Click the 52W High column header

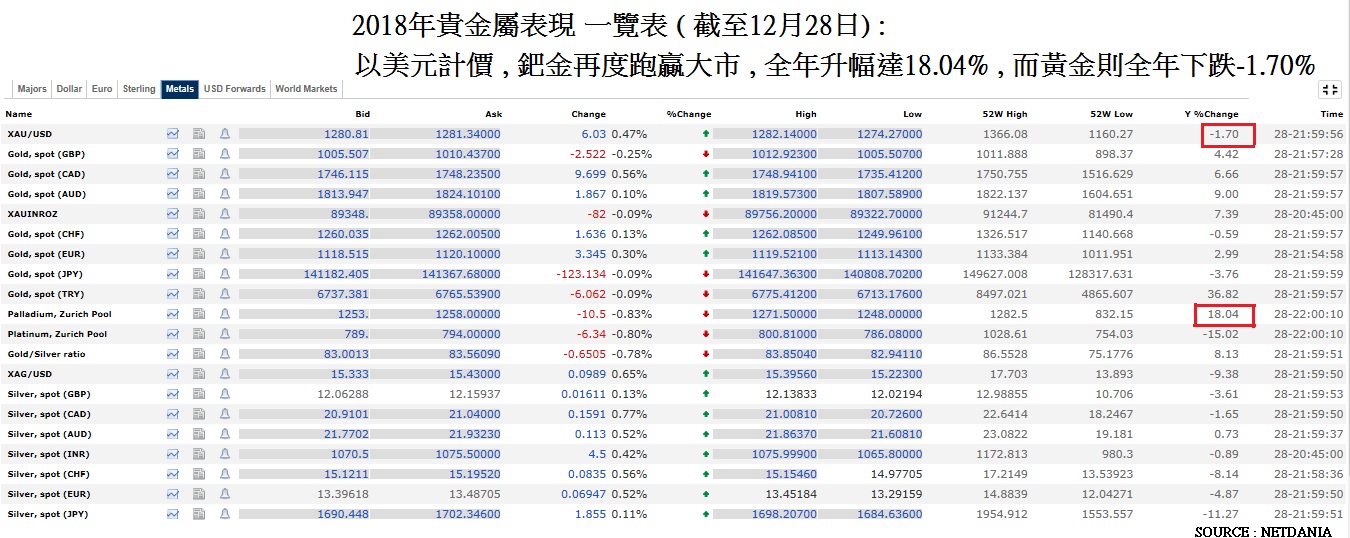click(x=1005, y=114)
